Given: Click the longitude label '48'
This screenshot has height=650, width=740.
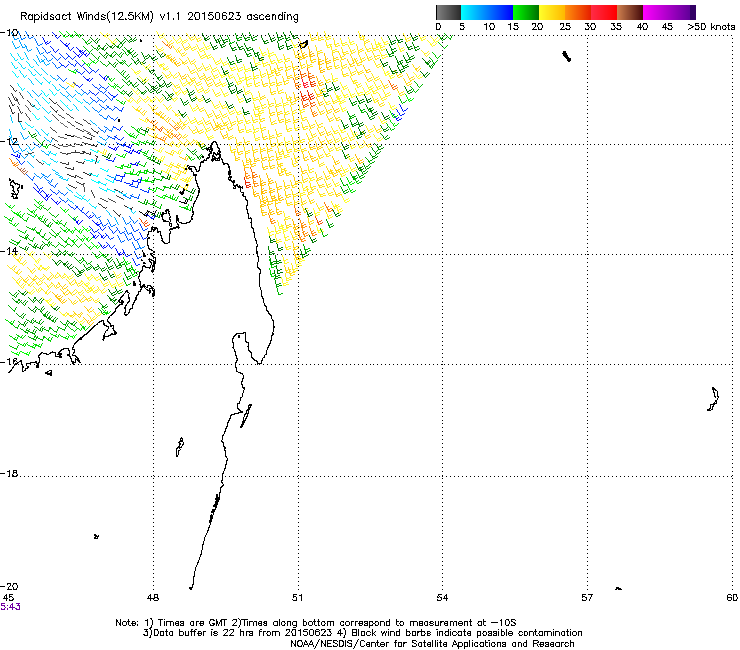Looking at the screenshot, I should pos(153,598).
